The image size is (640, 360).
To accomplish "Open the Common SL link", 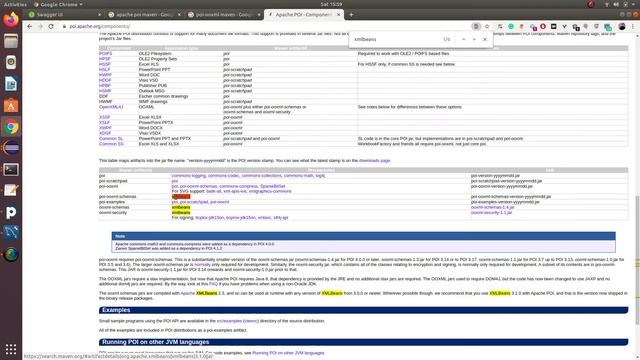I will pyautogui.click(x=111, y=138).
